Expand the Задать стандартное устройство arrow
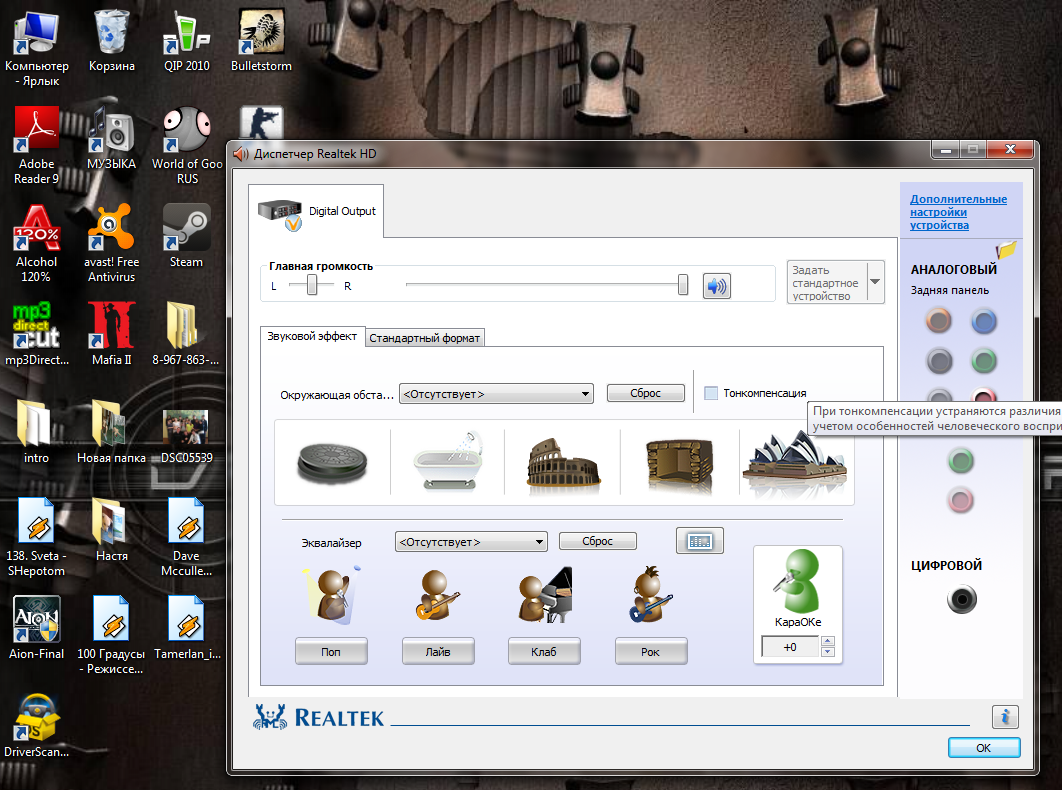 (875, 282)
